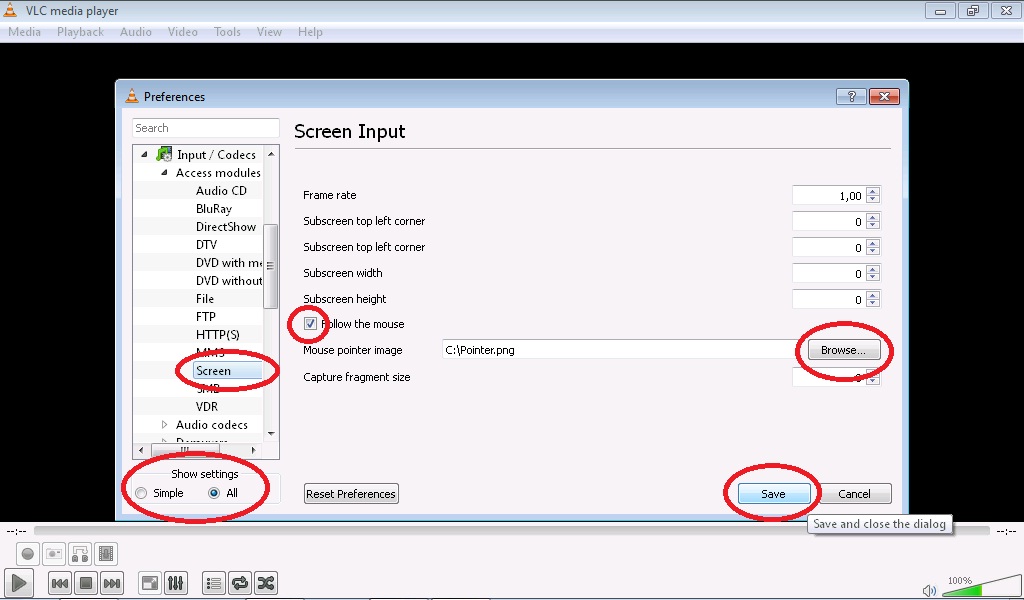The height and width of the screenshot is (600, 1024).
Task: Decrease the Subscreen height with the down arrow
Action: point(873,304)
